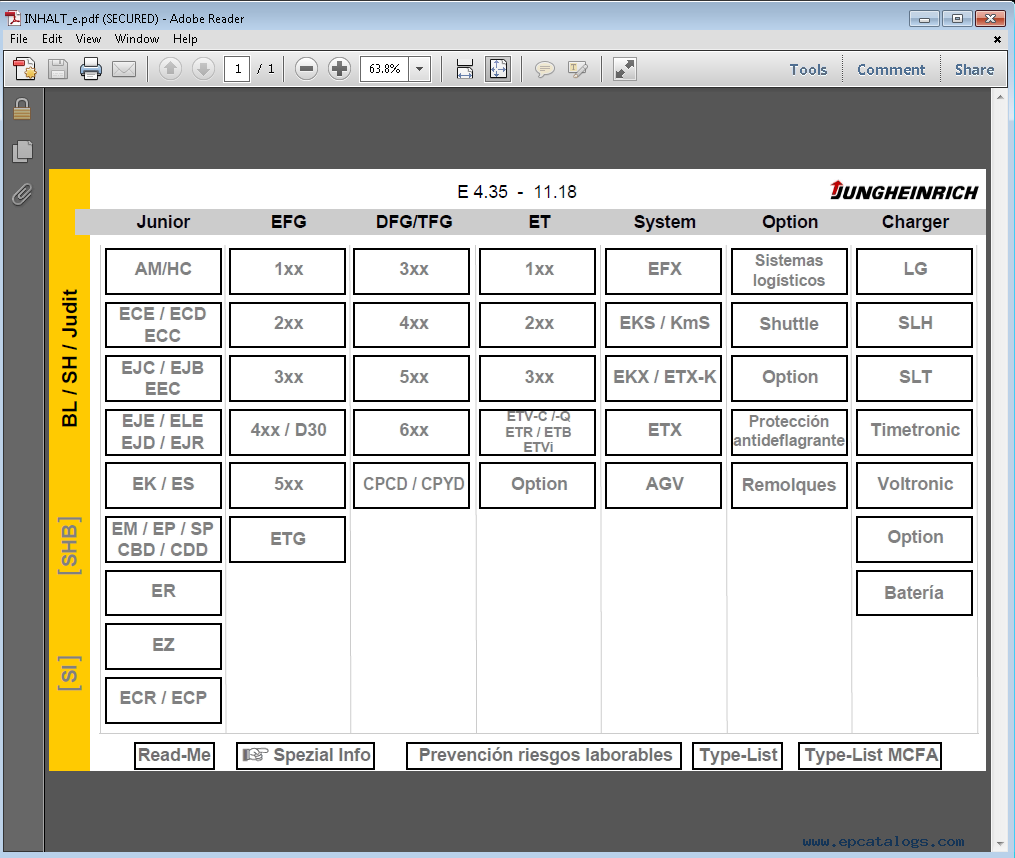The image size is (1015, 858).
Task: Go to previous page arrow
Action: (170, 69)
